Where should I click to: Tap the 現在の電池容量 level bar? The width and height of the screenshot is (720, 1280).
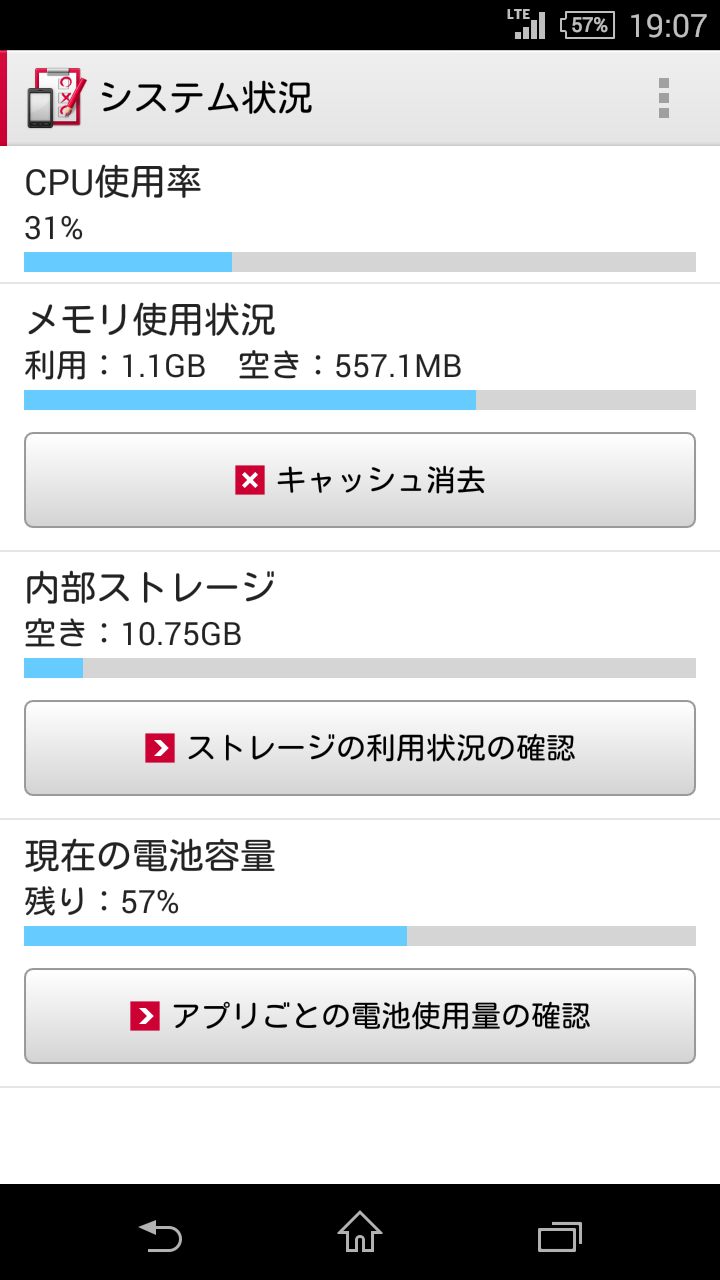coord(360,936)
